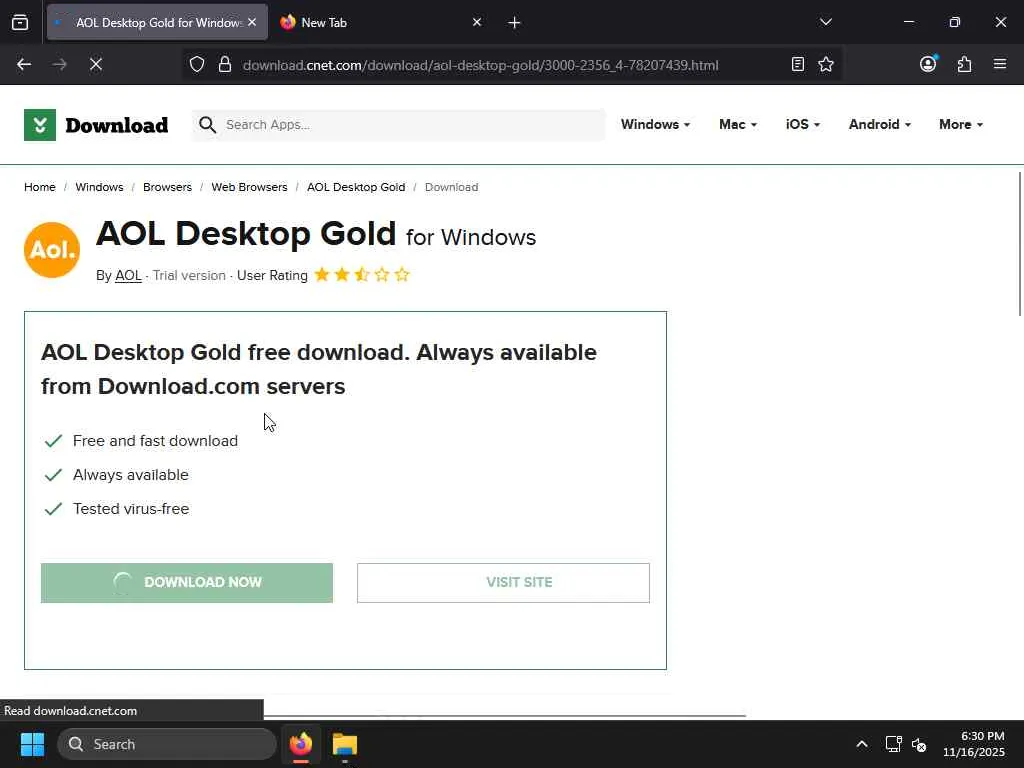This screenshot has width=1024, height=768.
Task: Open Windows breadcrumb link
Action: tap(99, 187)
